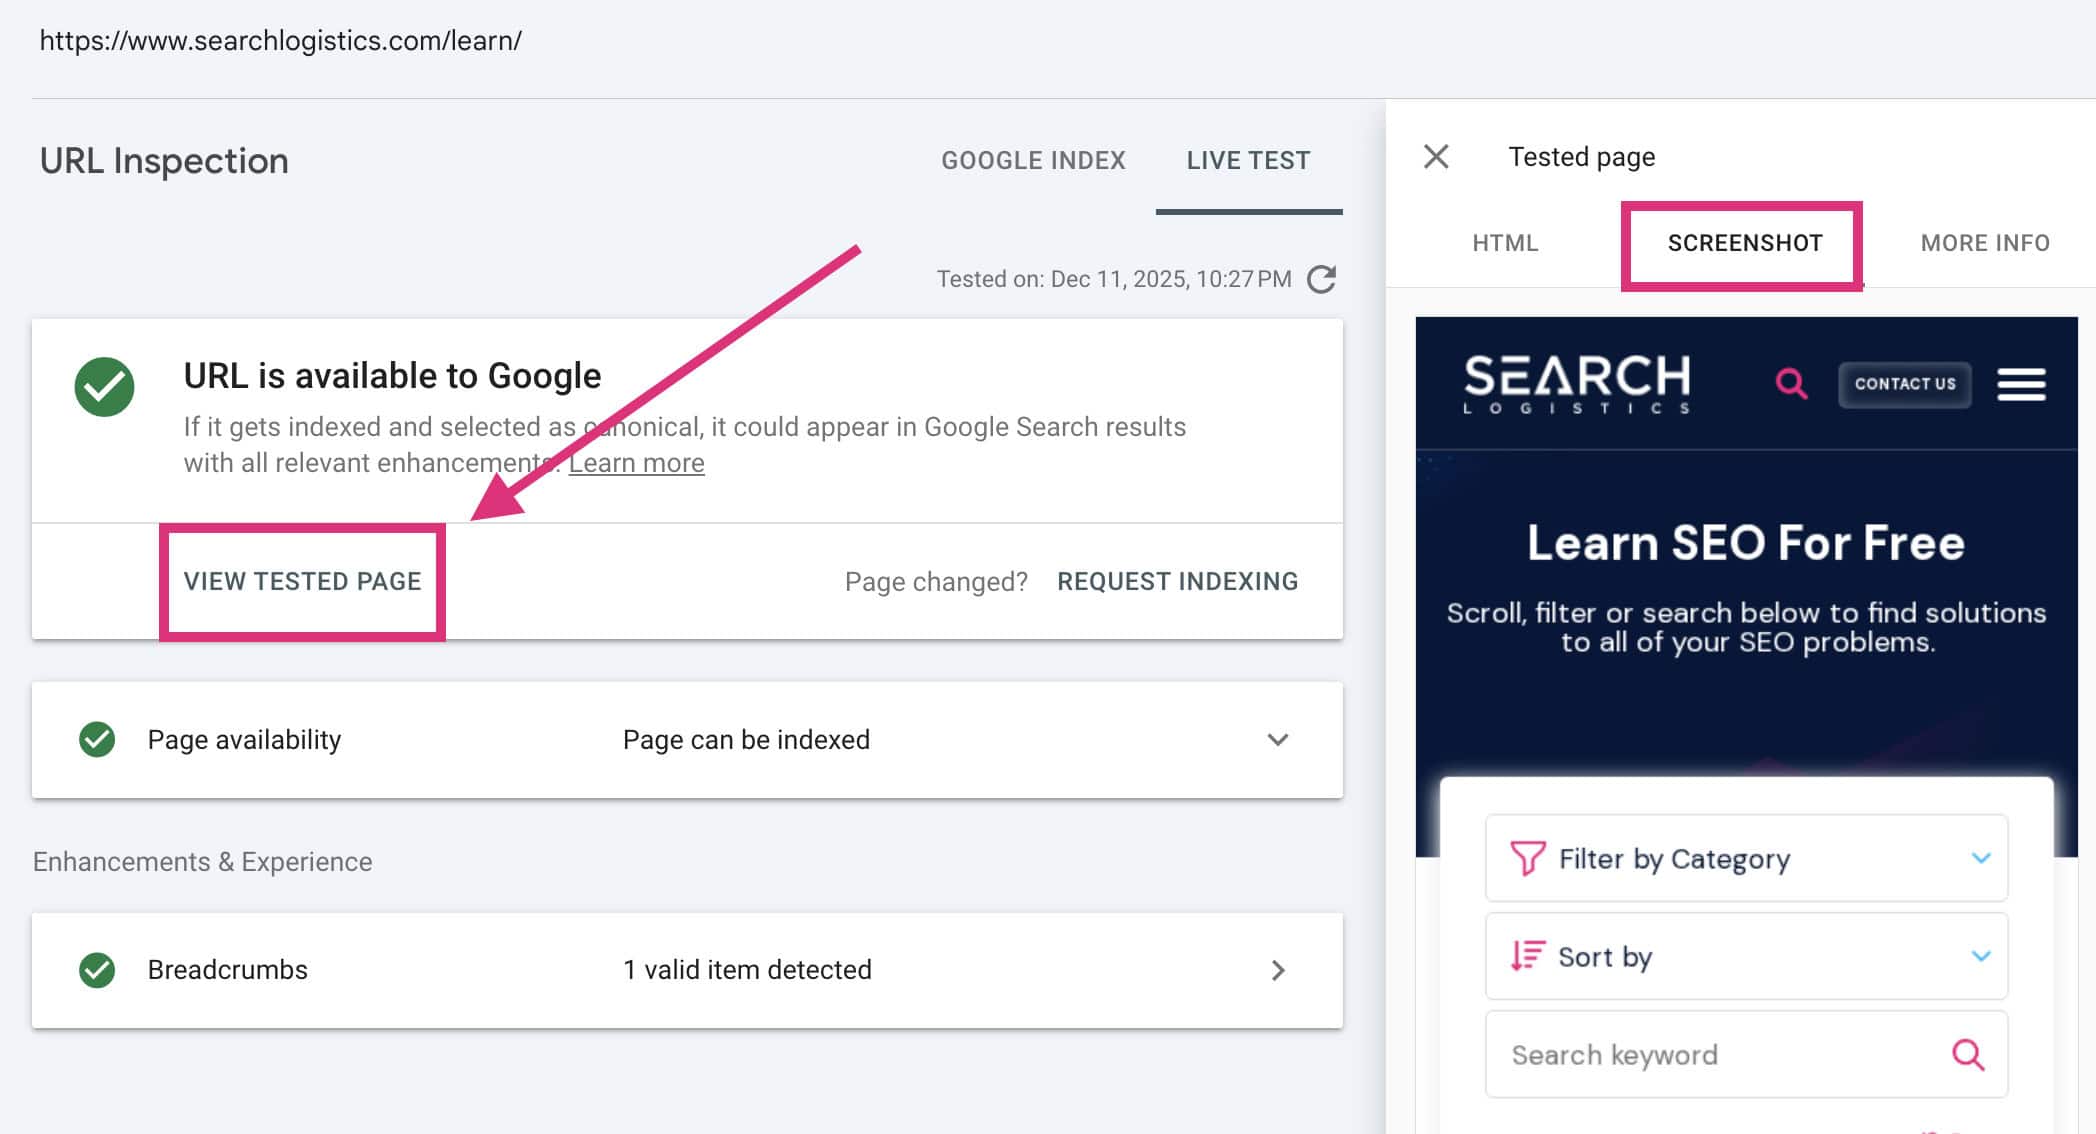
Task: Click the Page availability green check icon
Action: tap(98, 740)
